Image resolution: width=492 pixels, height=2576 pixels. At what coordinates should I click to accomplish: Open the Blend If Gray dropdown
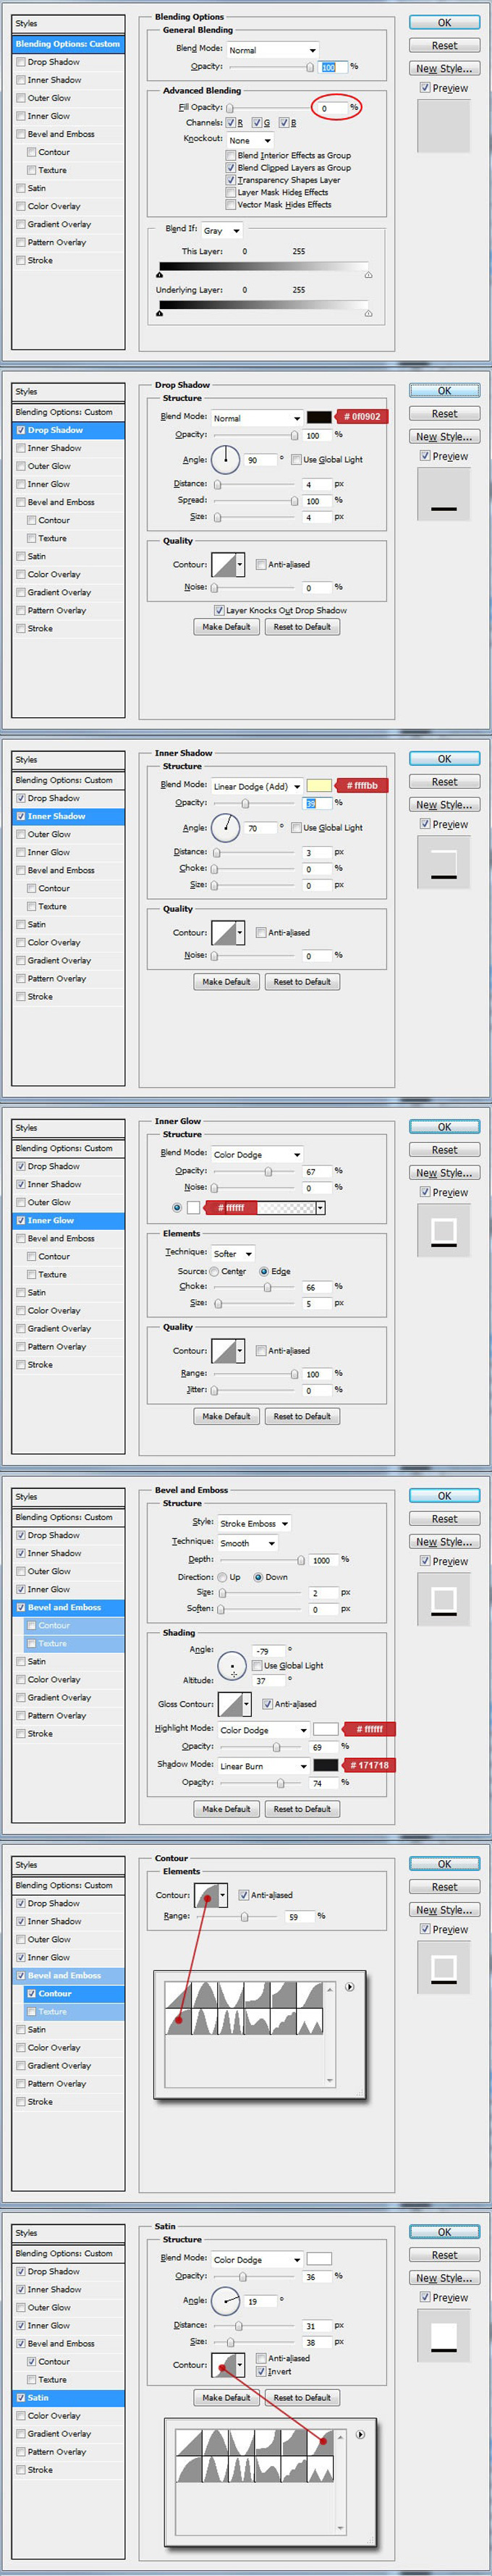point(222,231)
